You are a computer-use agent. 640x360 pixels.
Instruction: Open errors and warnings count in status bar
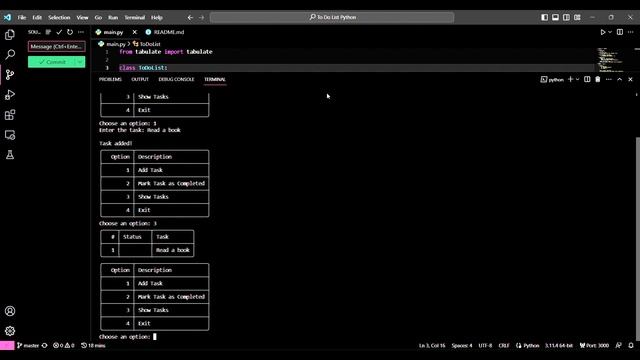pos(64,345)
